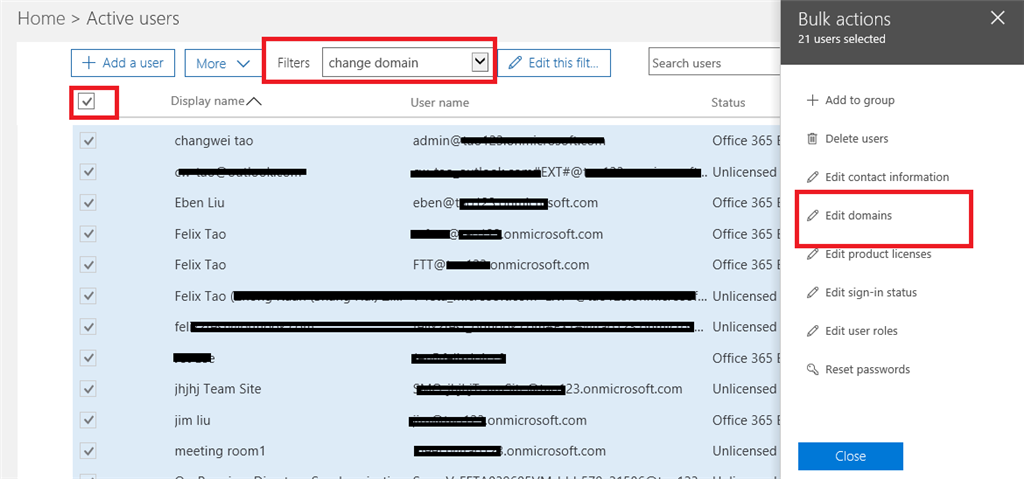Close the Bulk actions panel with X
The image size is (1024, 479).
click(x=997, y=18)
